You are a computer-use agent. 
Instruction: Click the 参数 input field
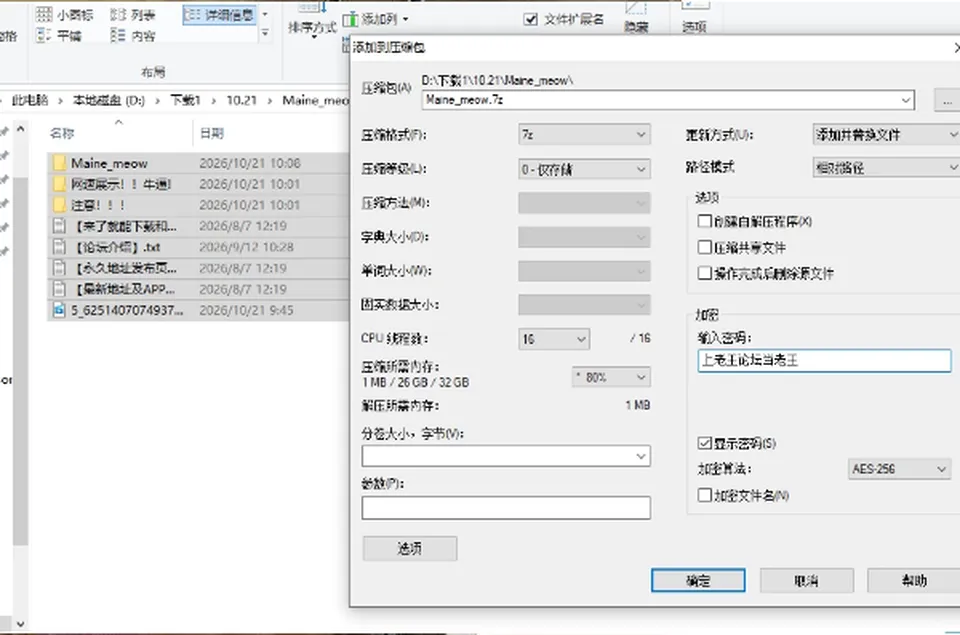tap(506, 508)
